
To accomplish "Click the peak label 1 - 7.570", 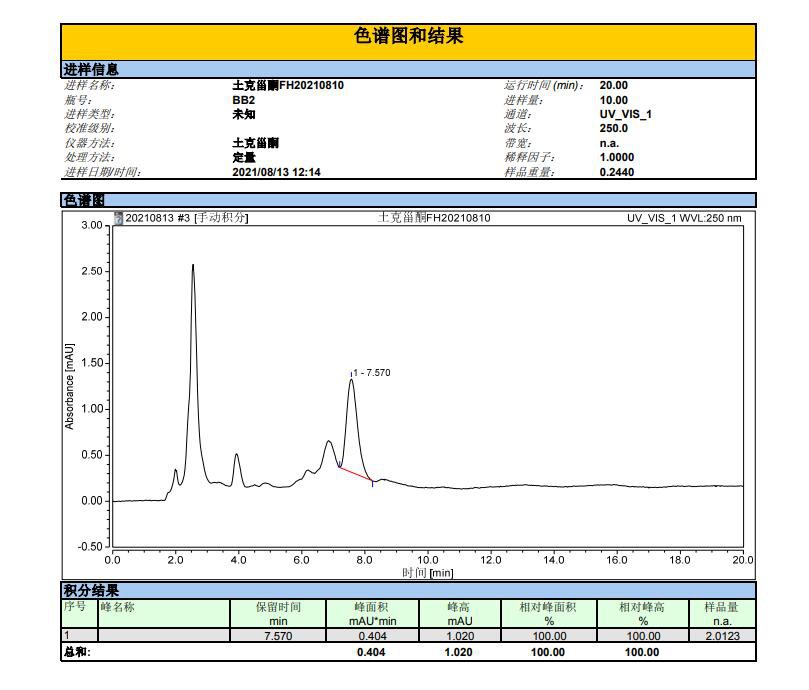I will pyautogui.click(x=372, y=373).
